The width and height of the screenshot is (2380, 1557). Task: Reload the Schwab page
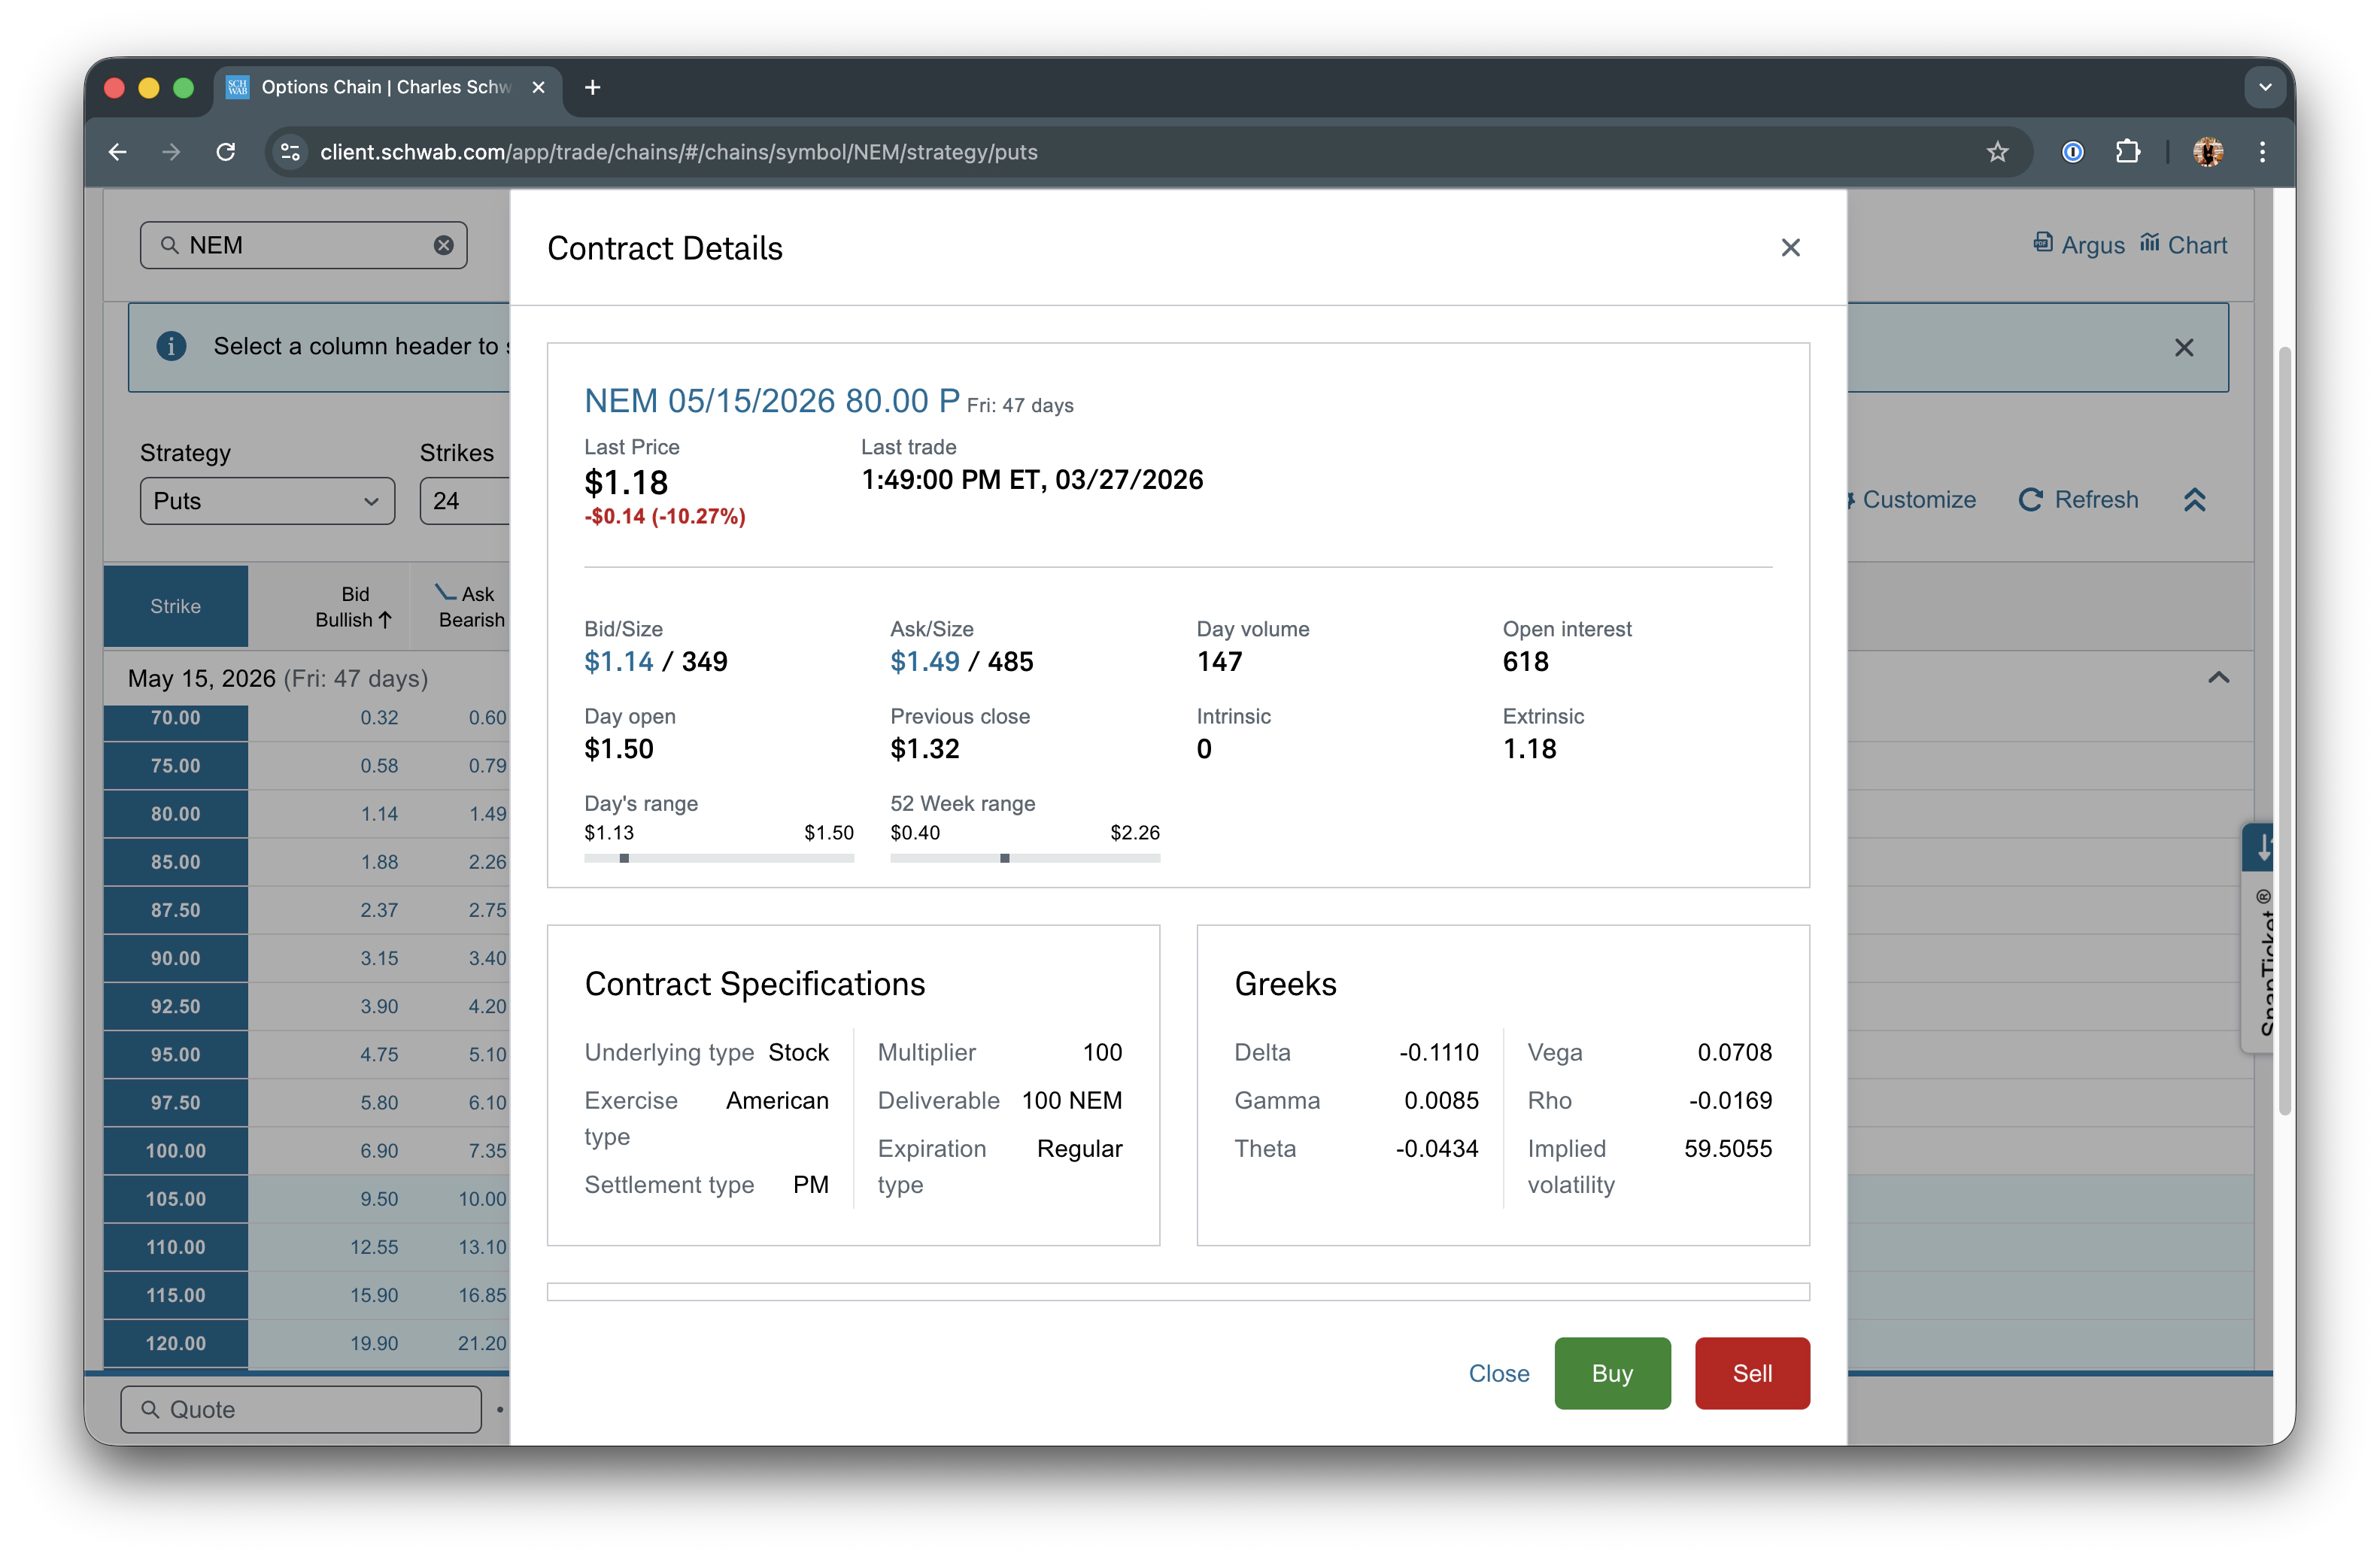pos(226,152)
